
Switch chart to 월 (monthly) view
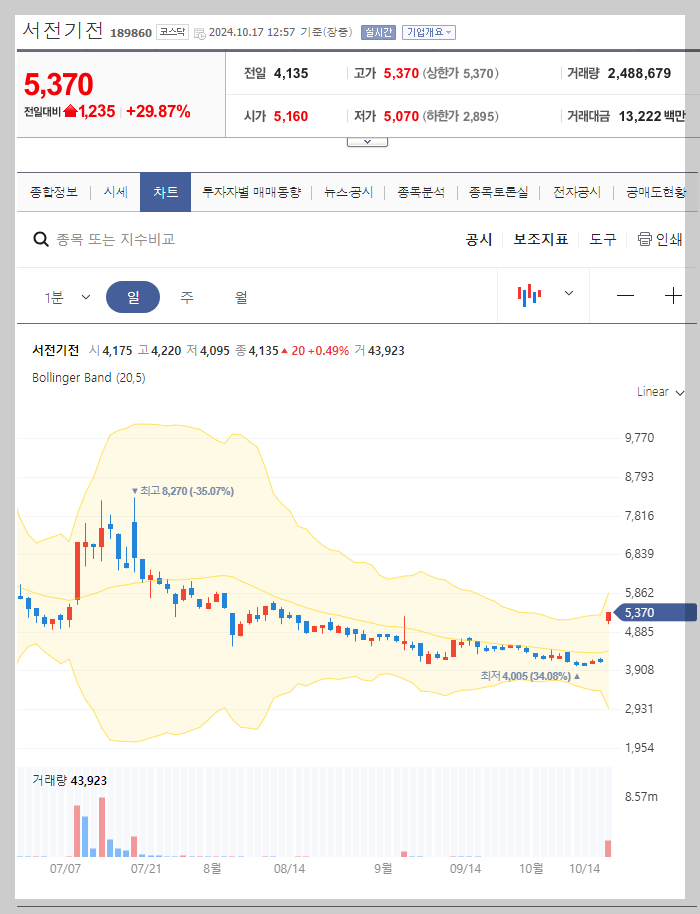[x=240, y=296]
